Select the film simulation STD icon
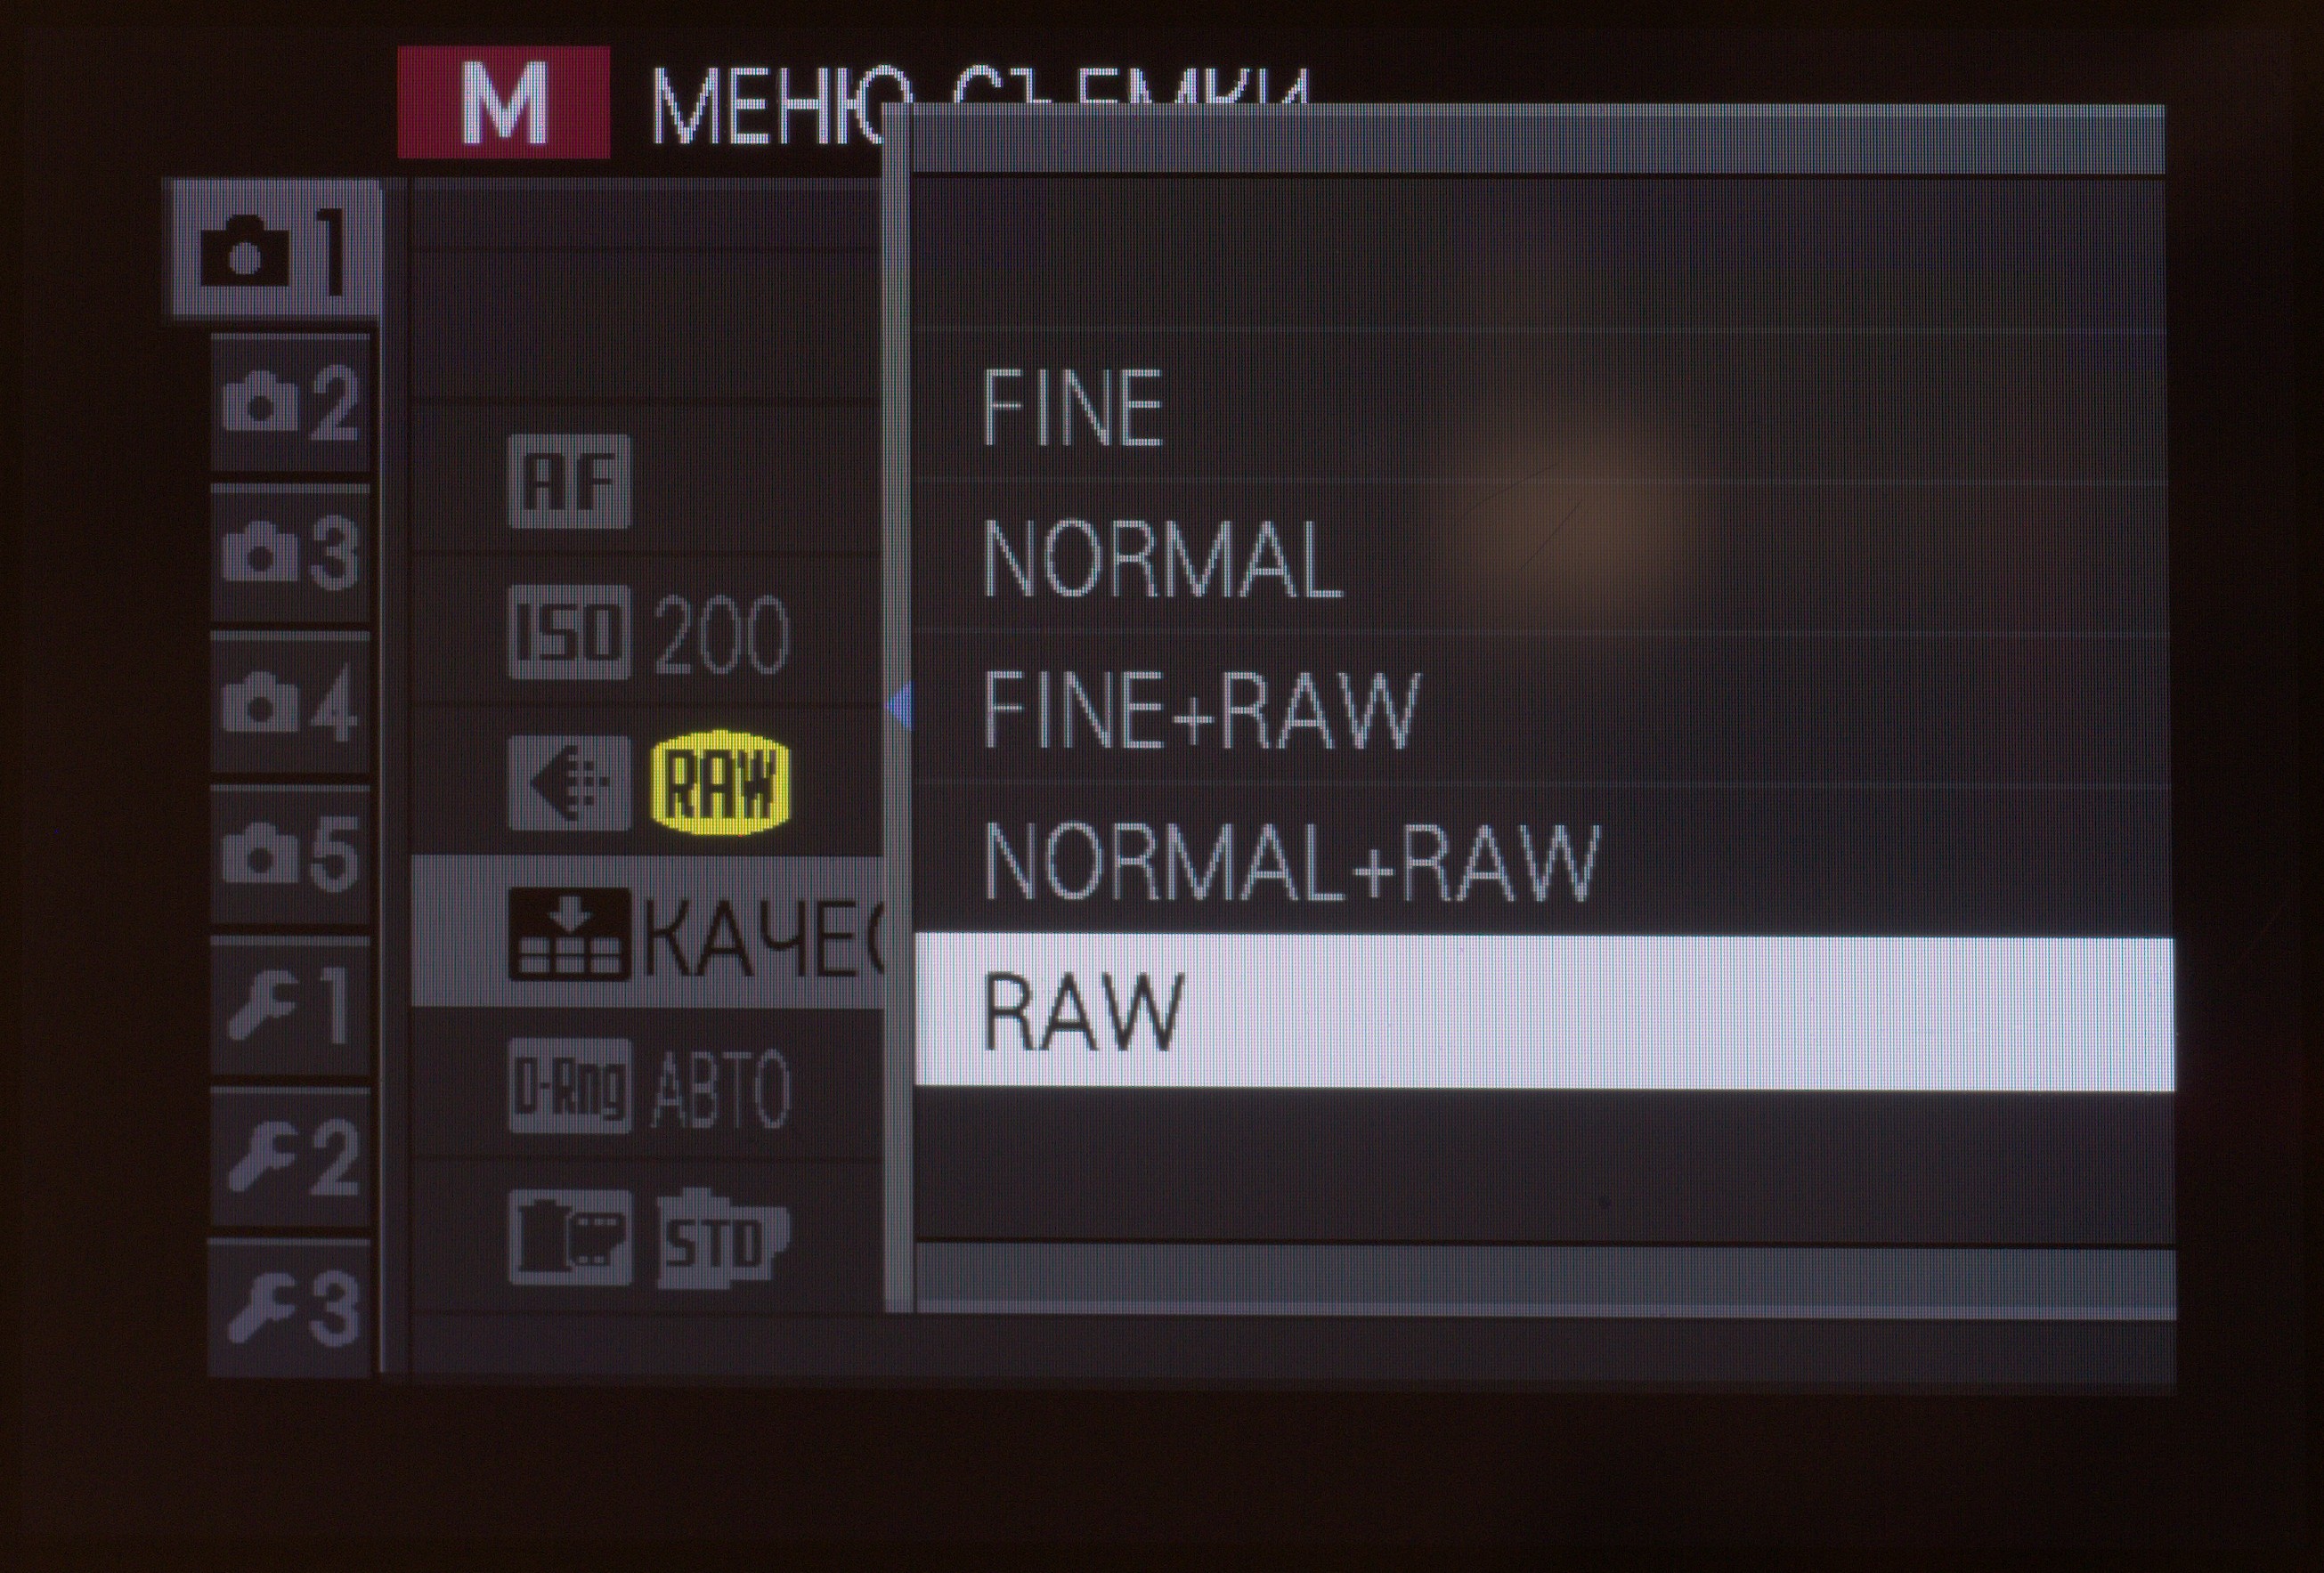 (x=722, y=1237)
